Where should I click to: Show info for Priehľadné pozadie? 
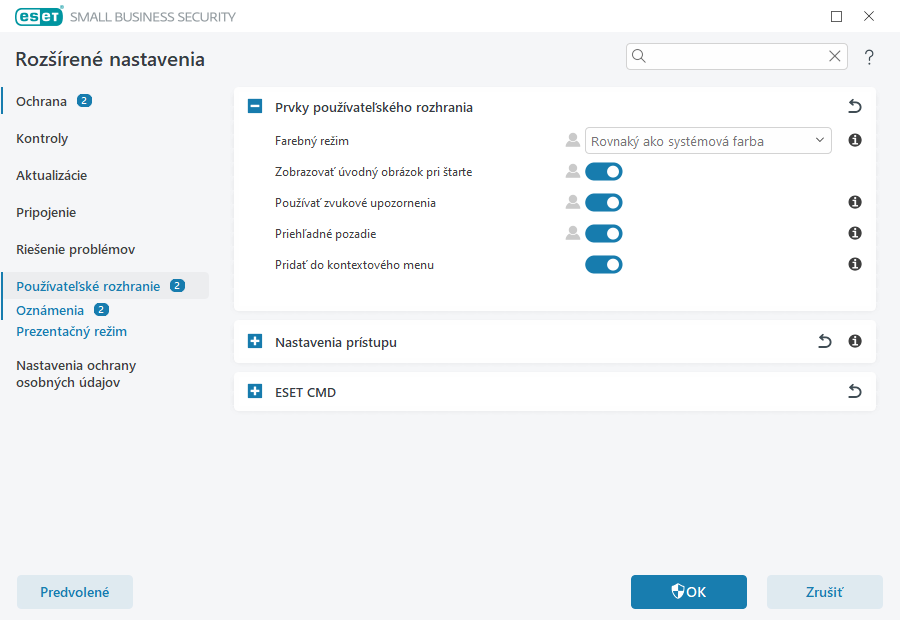coord(855,234)
